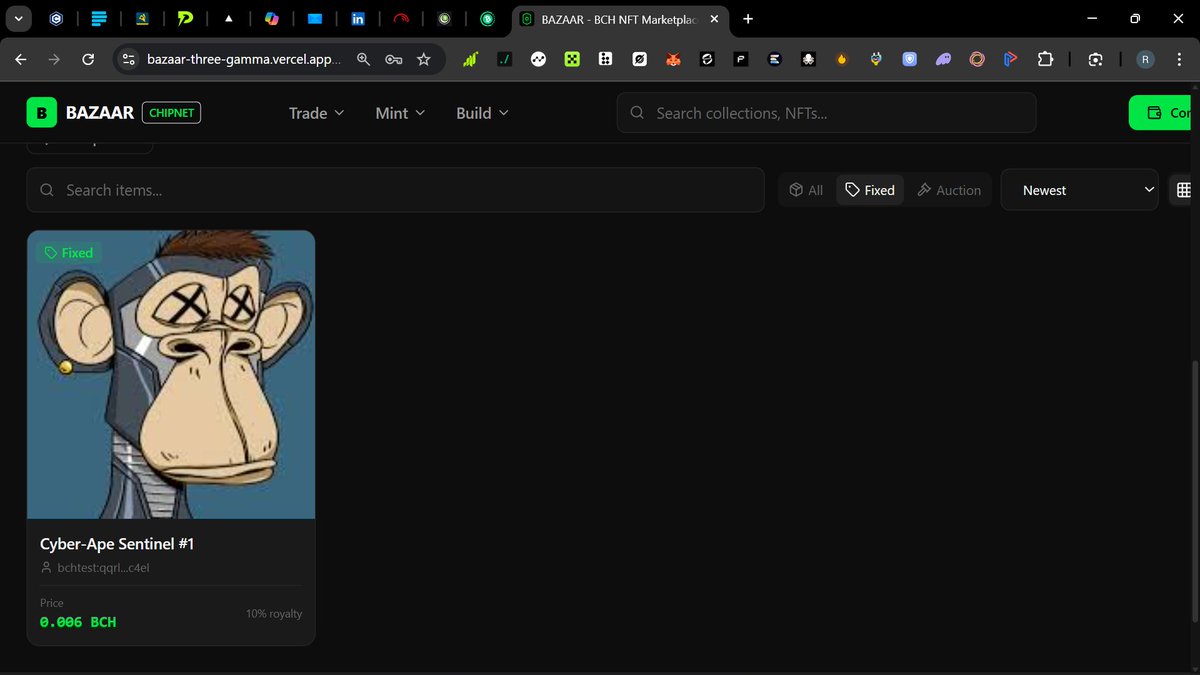This screenshot has height=675, width=1200.
Task: Open the Trade dropdown menu
Action: coord(316,113)
